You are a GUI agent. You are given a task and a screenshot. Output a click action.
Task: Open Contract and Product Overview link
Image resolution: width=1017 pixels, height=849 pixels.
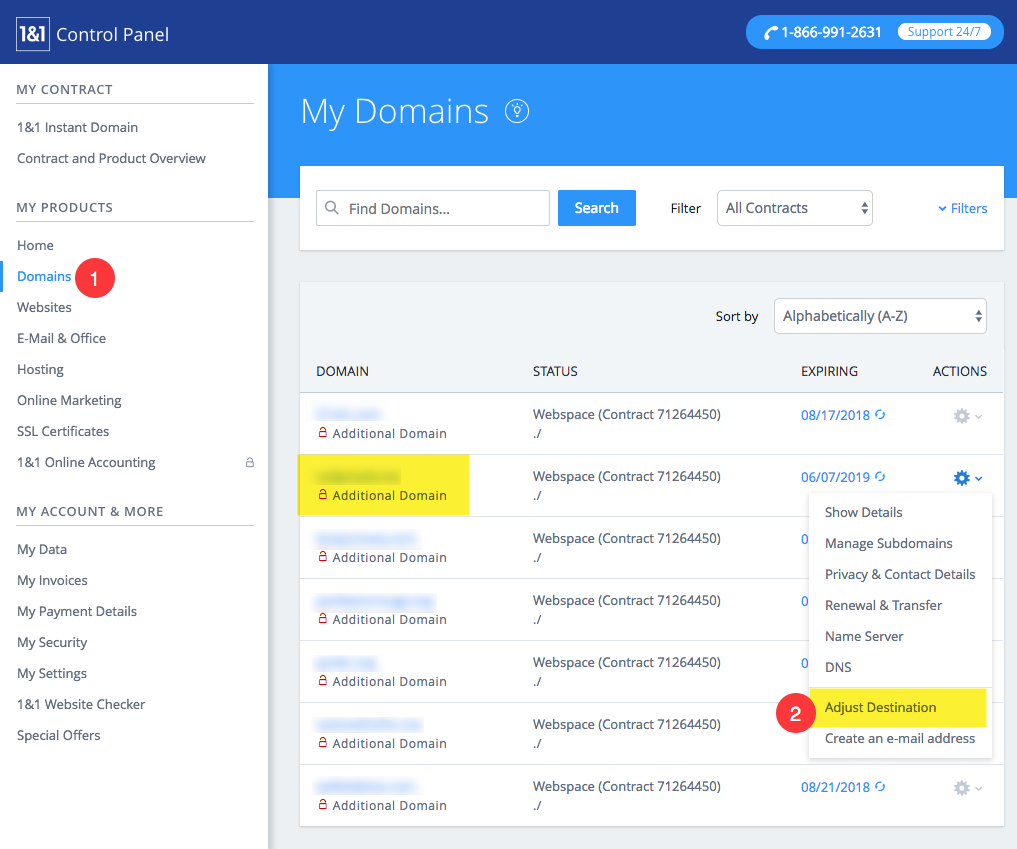click(x=111, y=159)
